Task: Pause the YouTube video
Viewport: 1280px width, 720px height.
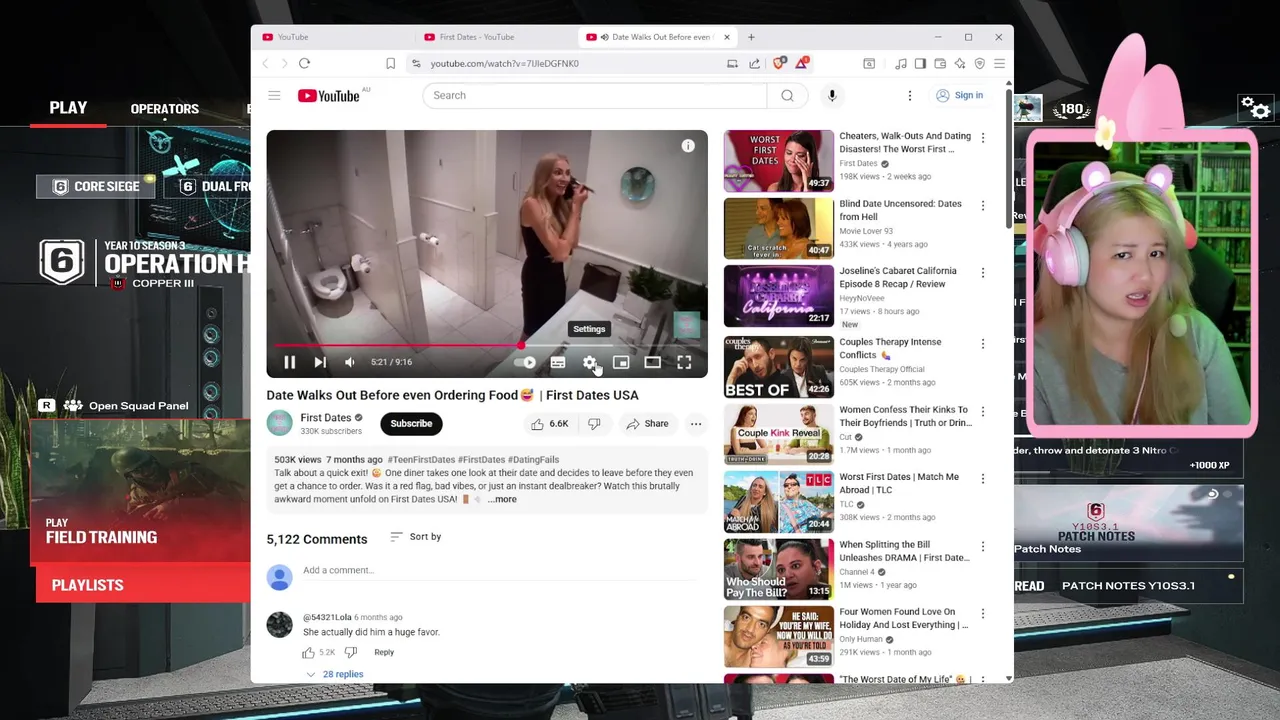Action: [x=289, y=362]
